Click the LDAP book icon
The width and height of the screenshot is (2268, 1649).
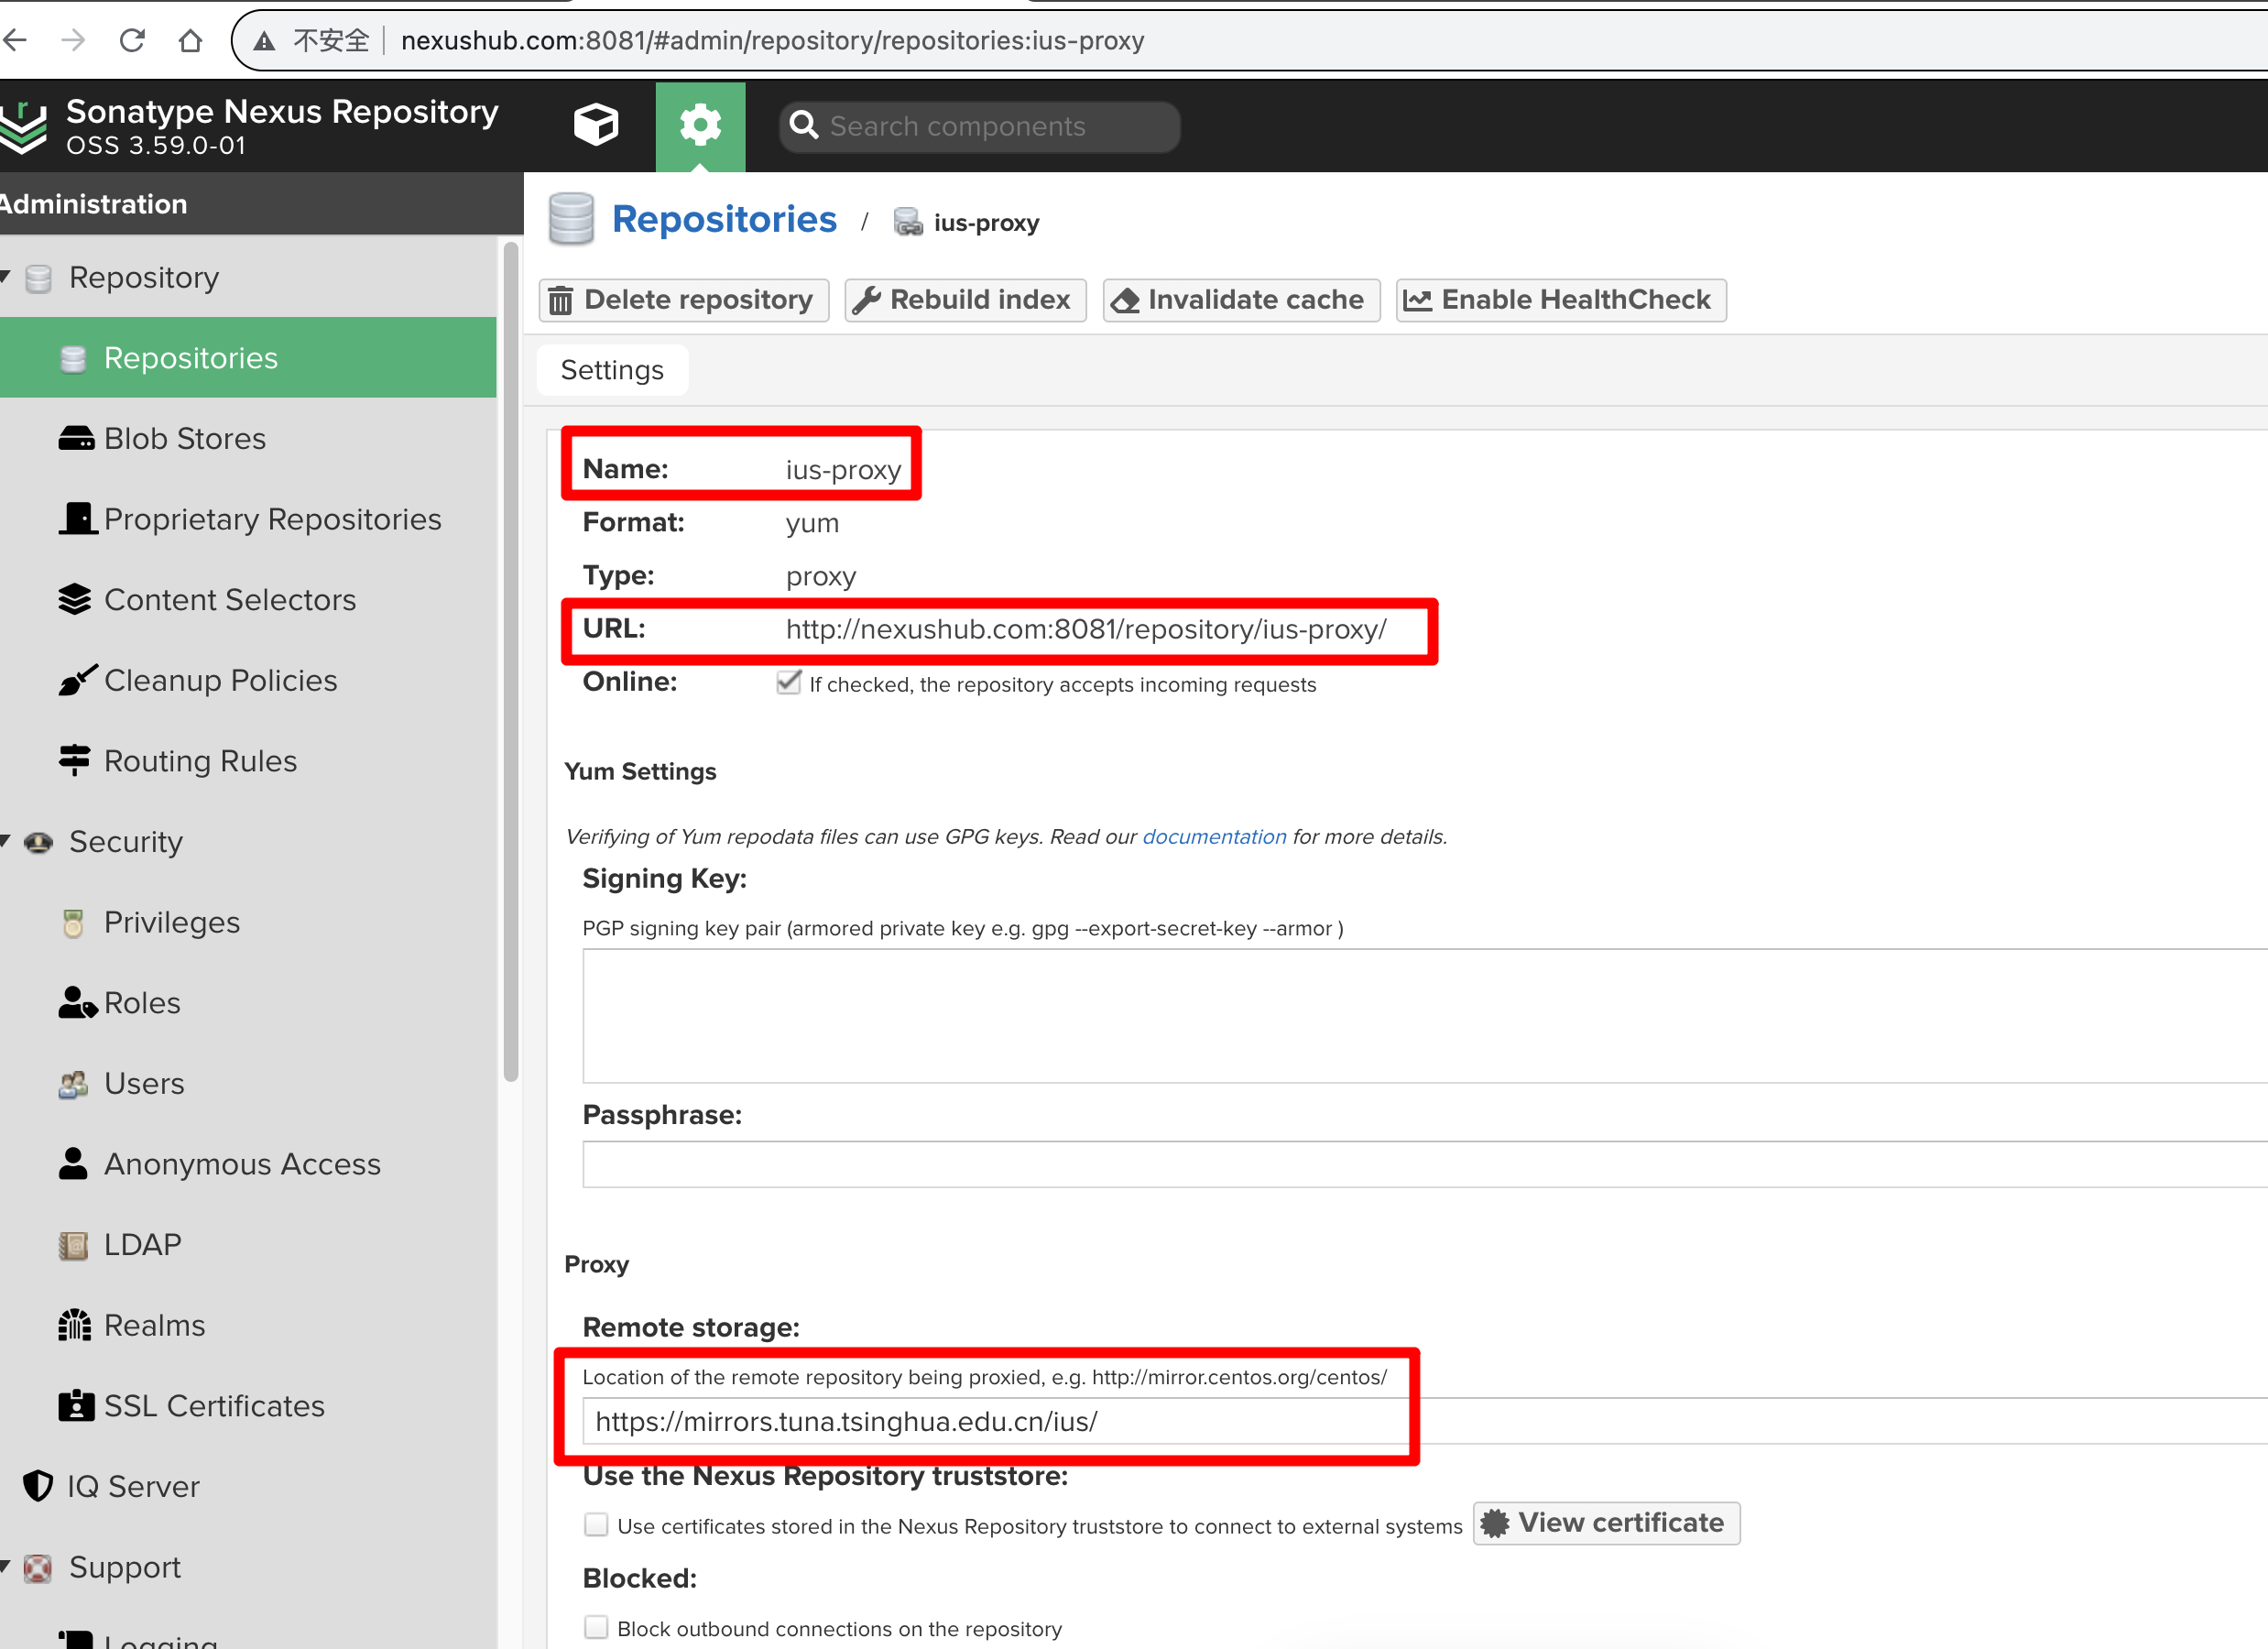[x=73, y=1245]
